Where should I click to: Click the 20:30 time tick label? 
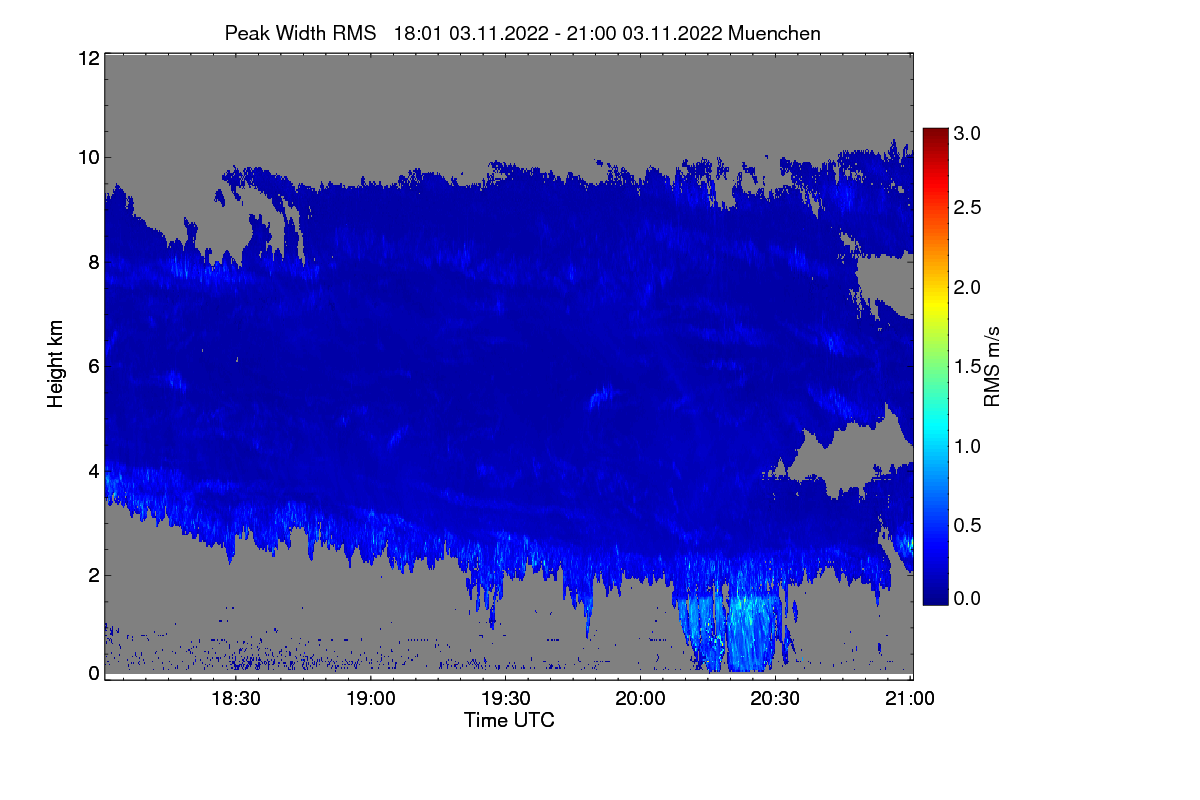point(775,699)
